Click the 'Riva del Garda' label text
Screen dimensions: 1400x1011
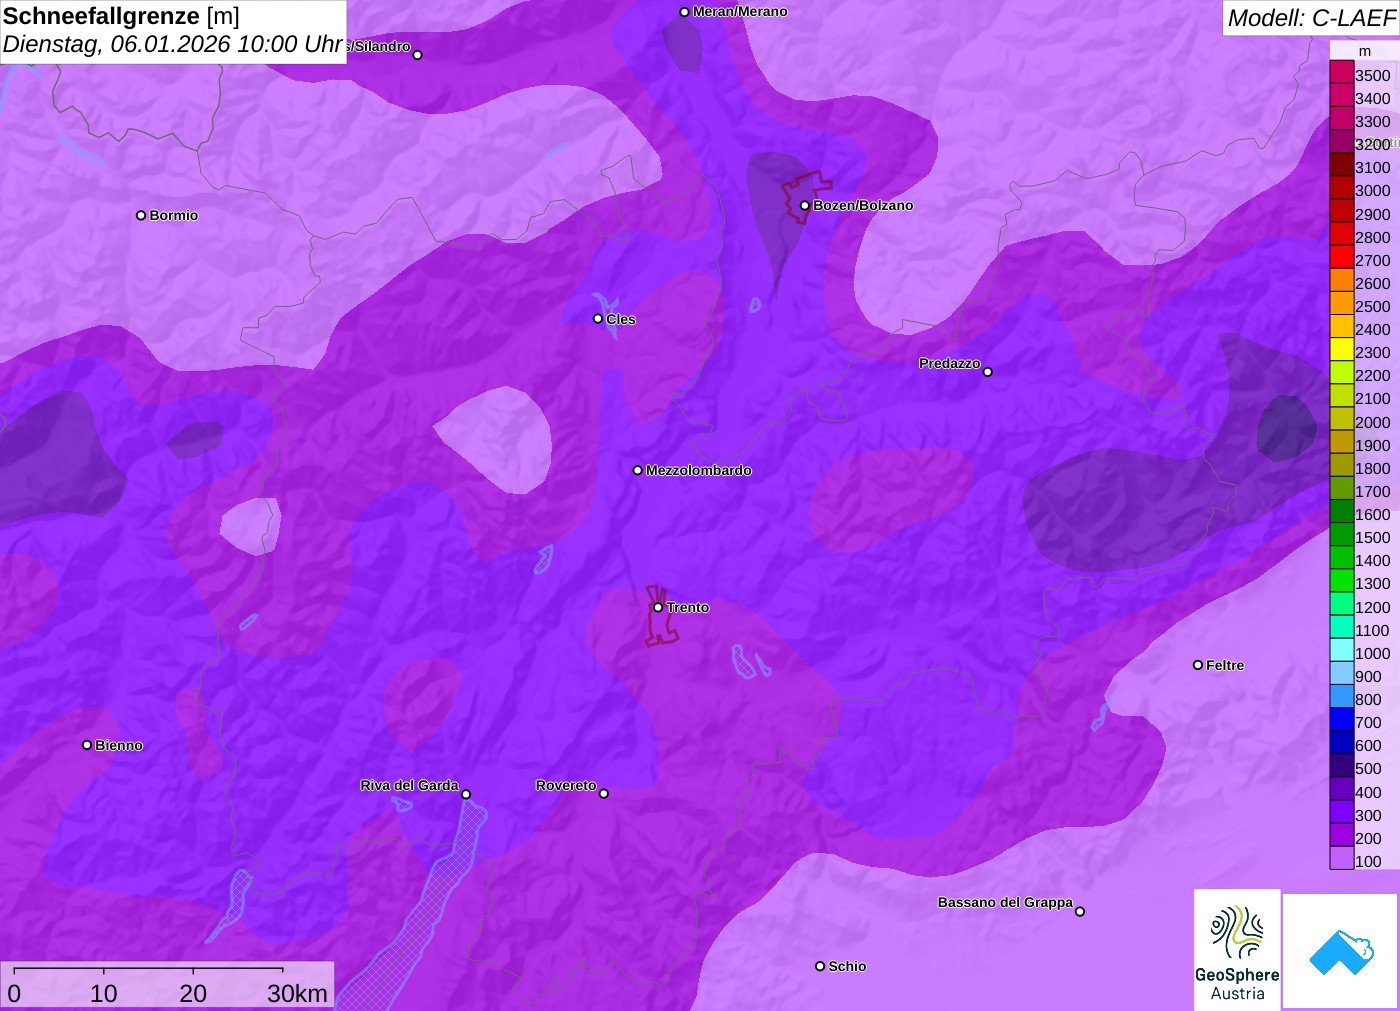tap(409, 785)
